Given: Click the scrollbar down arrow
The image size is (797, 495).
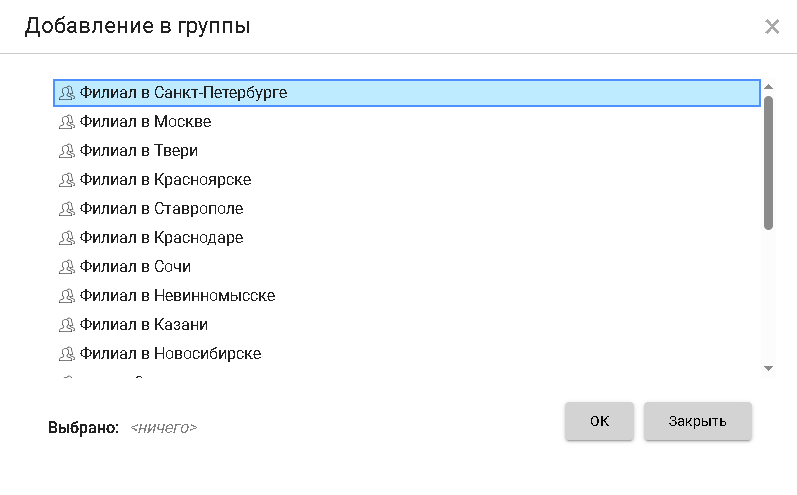Looking at the screenshot, I should coord(769,368).
